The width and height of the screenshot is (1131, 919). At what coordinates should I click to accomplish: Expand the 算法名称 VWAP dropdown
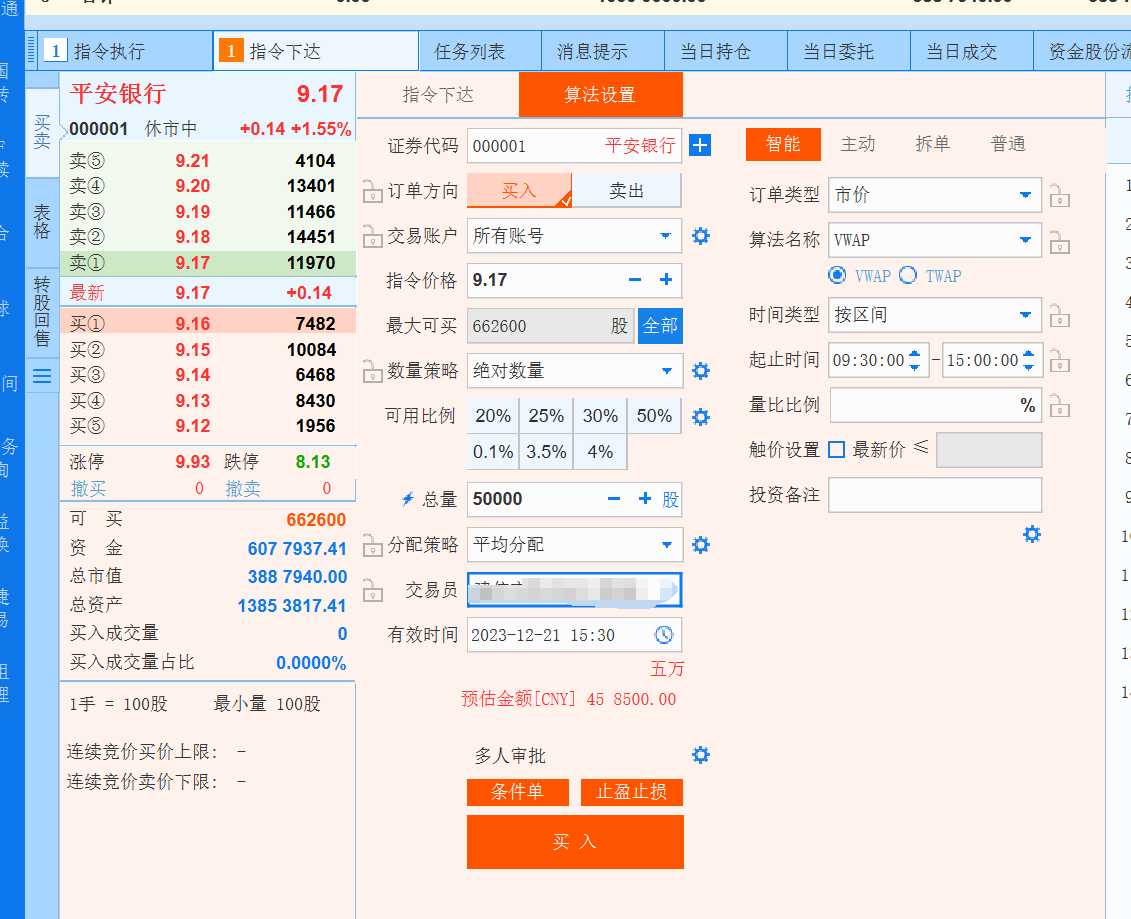tap(1025, 239)
